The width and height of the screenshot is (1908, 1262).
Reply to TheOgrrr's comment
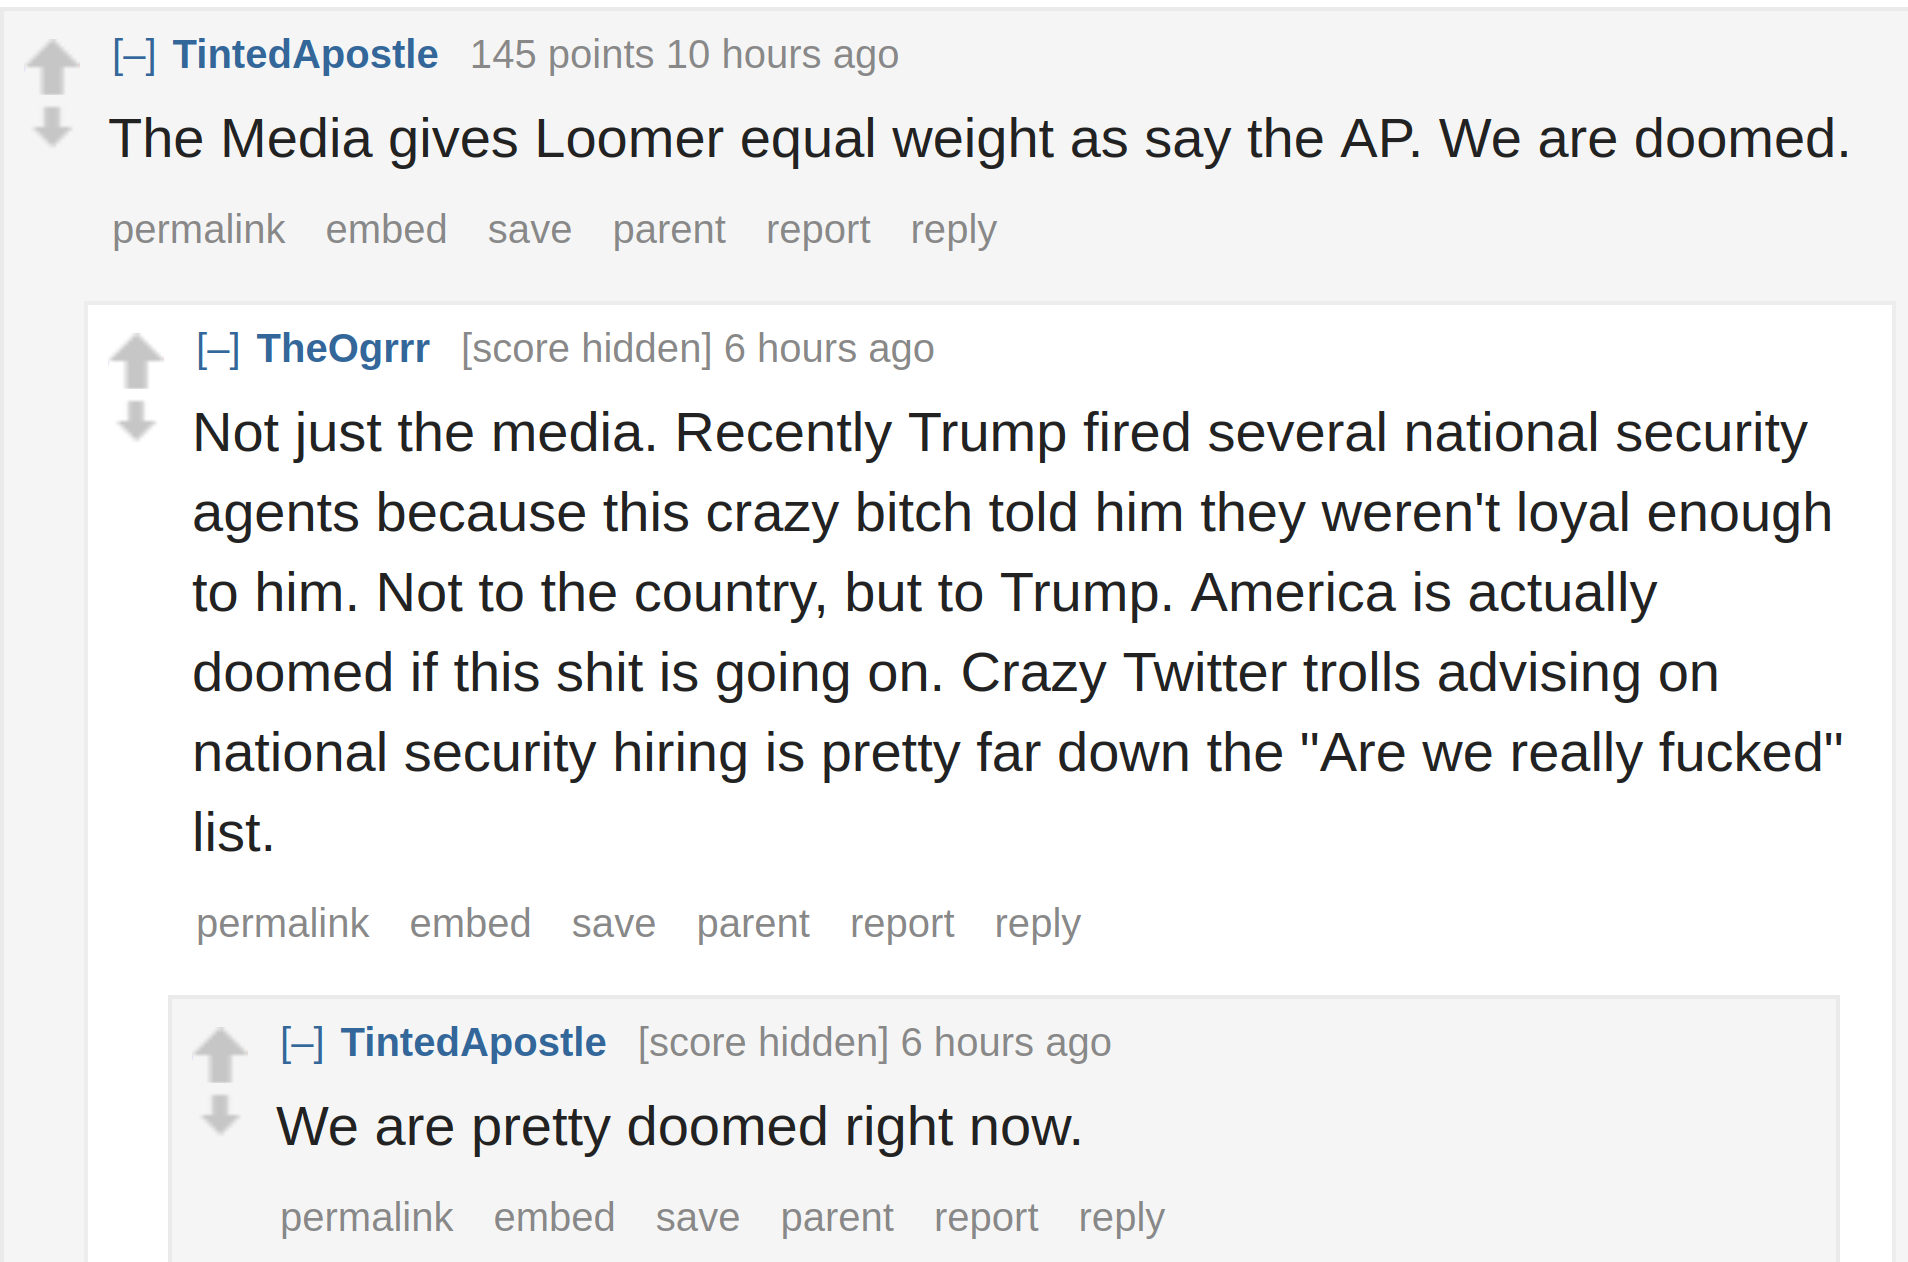pos(1038,924)
